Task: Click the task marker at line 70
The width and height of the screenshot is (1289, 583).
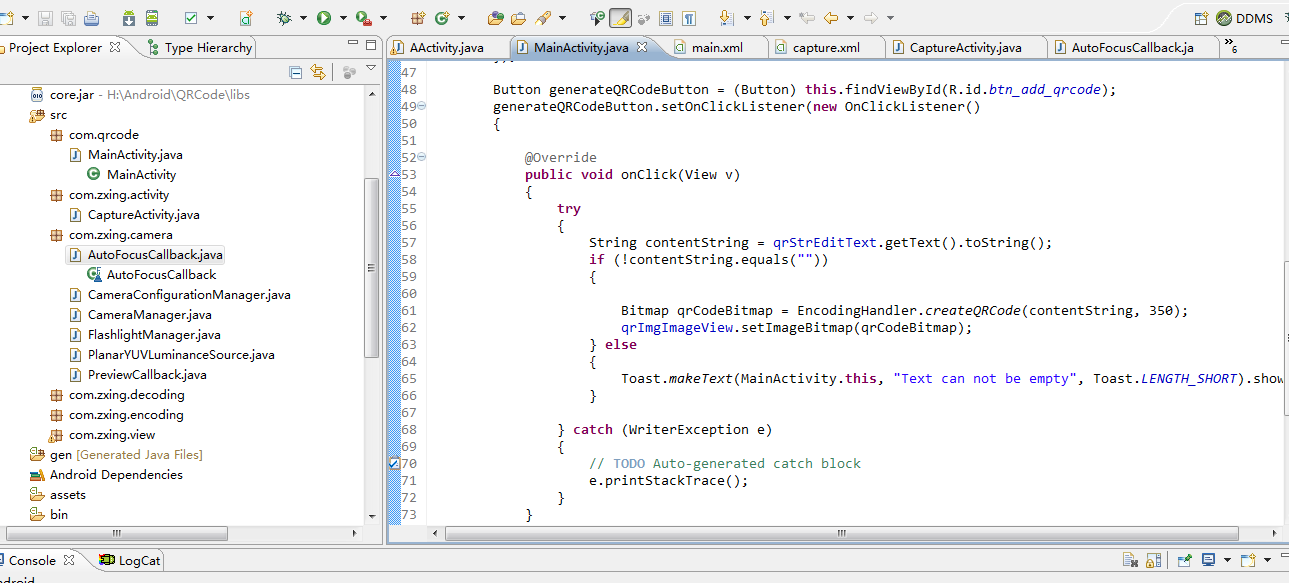Action: (393, 463)
